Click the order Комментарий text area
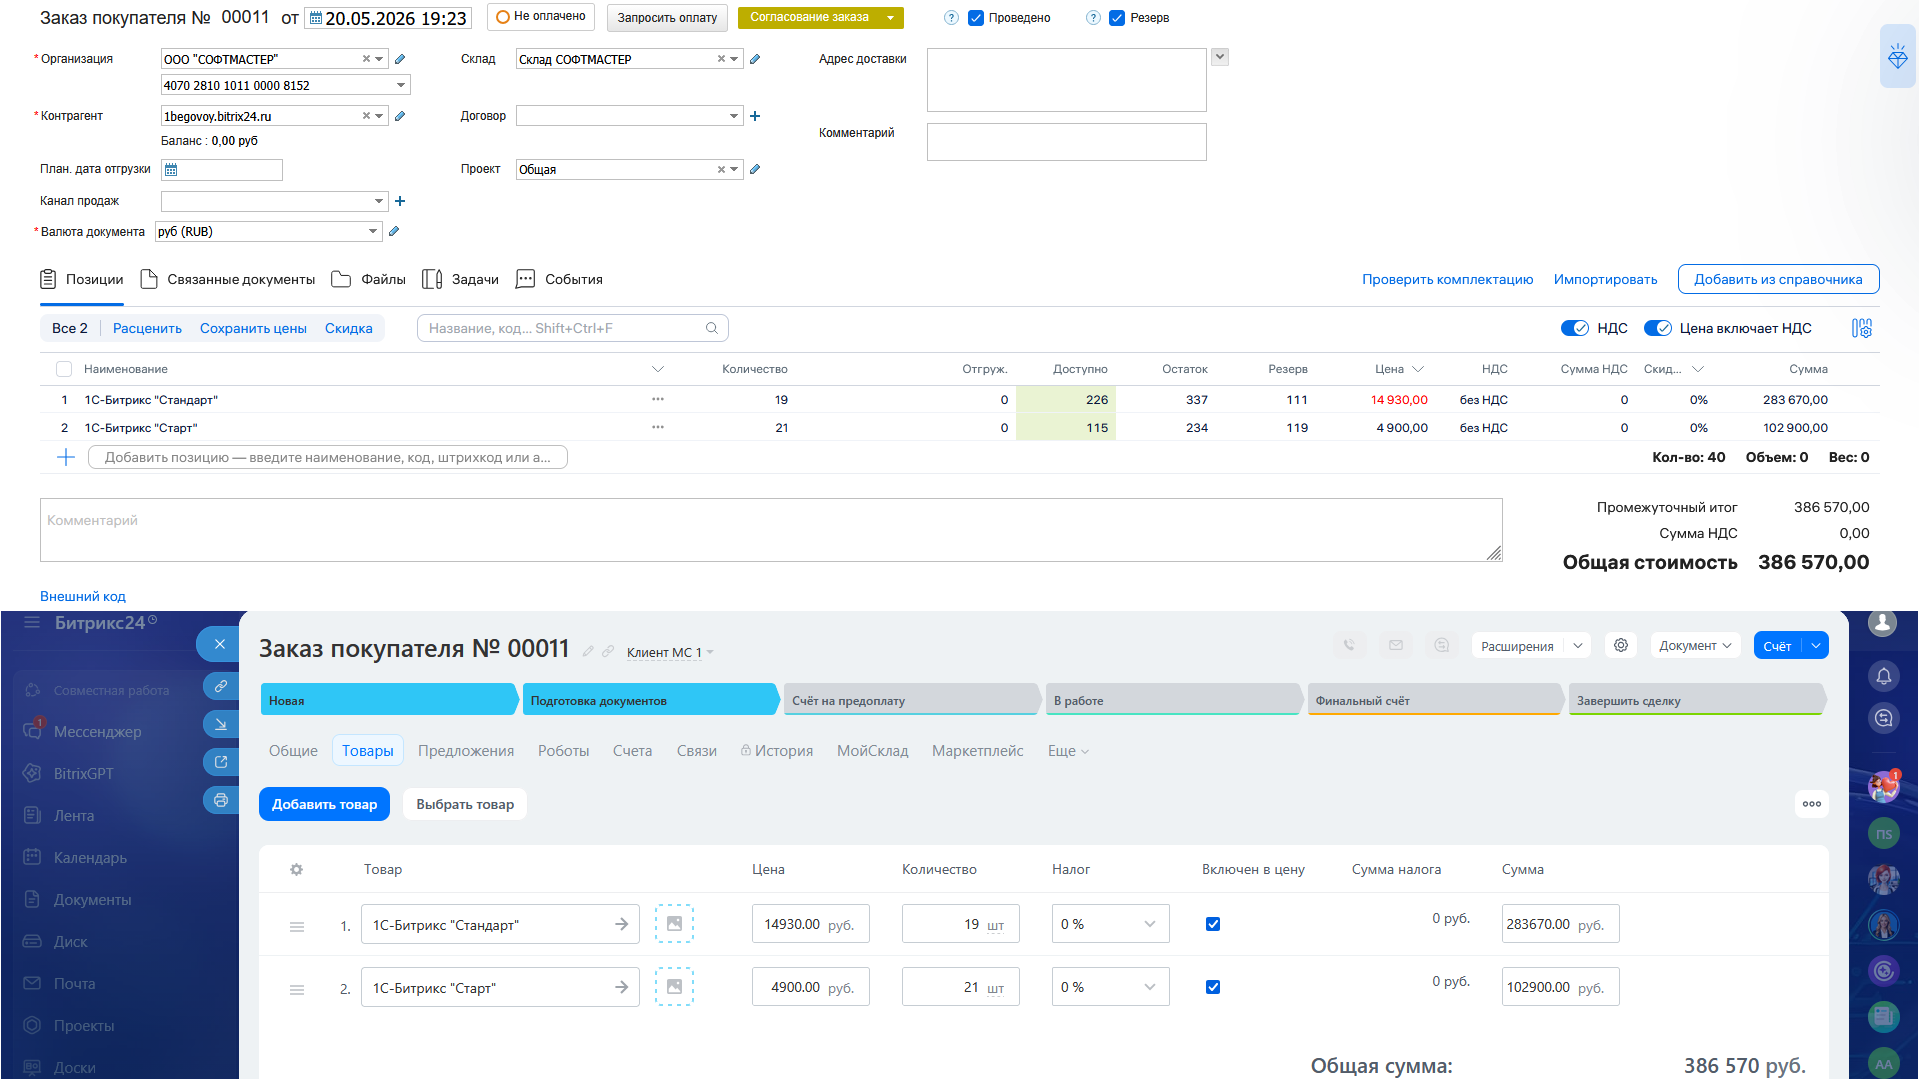This screenshot has height=1079, width=1919. (771, 530)
